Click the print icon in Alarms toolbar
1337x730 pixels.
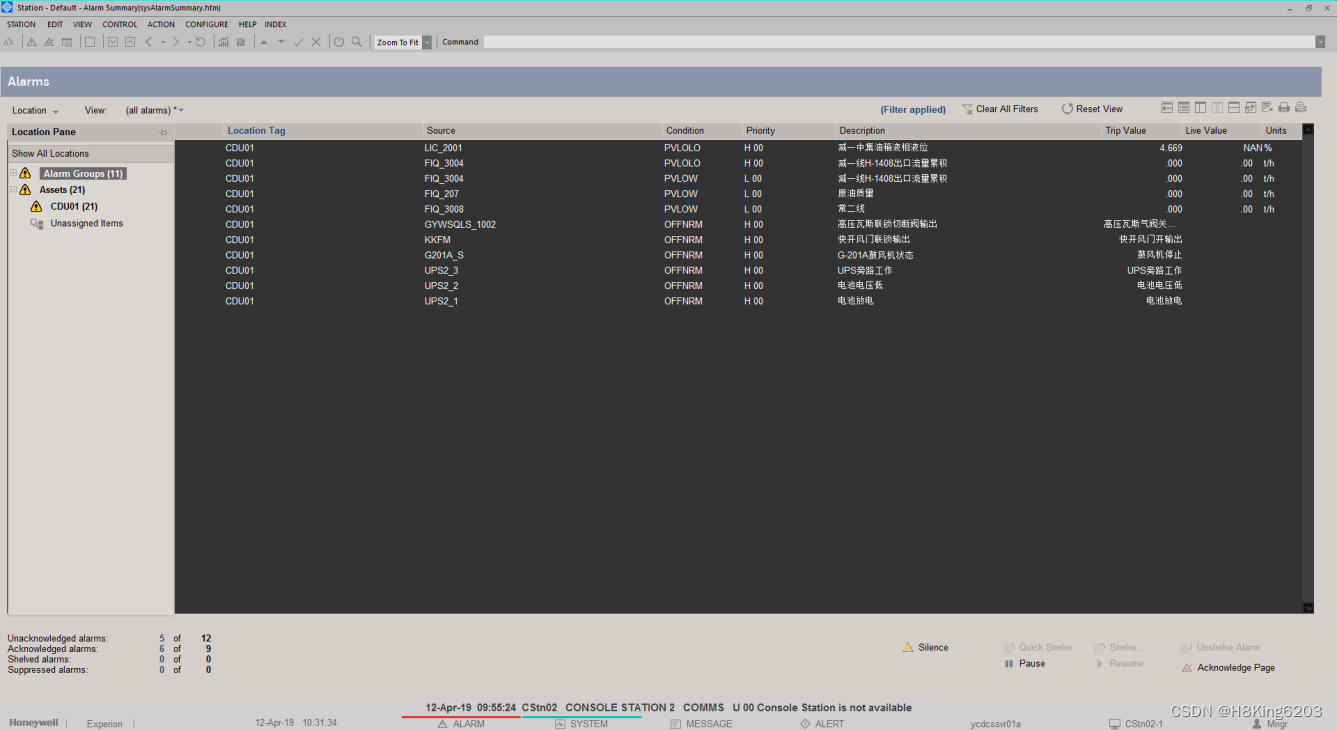coord(1284,108)
